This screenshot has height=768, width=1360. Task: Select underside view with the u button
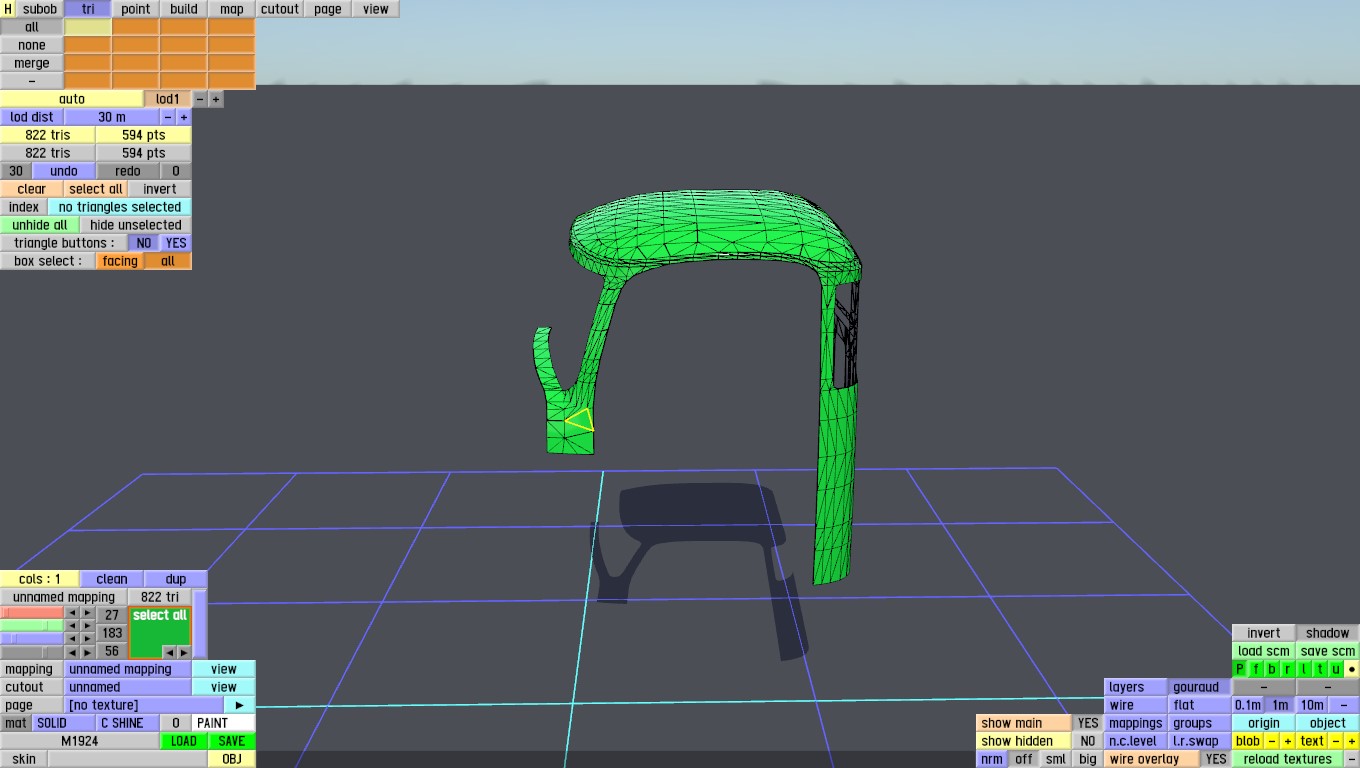pyautogui.click(x=1336, y=669)
